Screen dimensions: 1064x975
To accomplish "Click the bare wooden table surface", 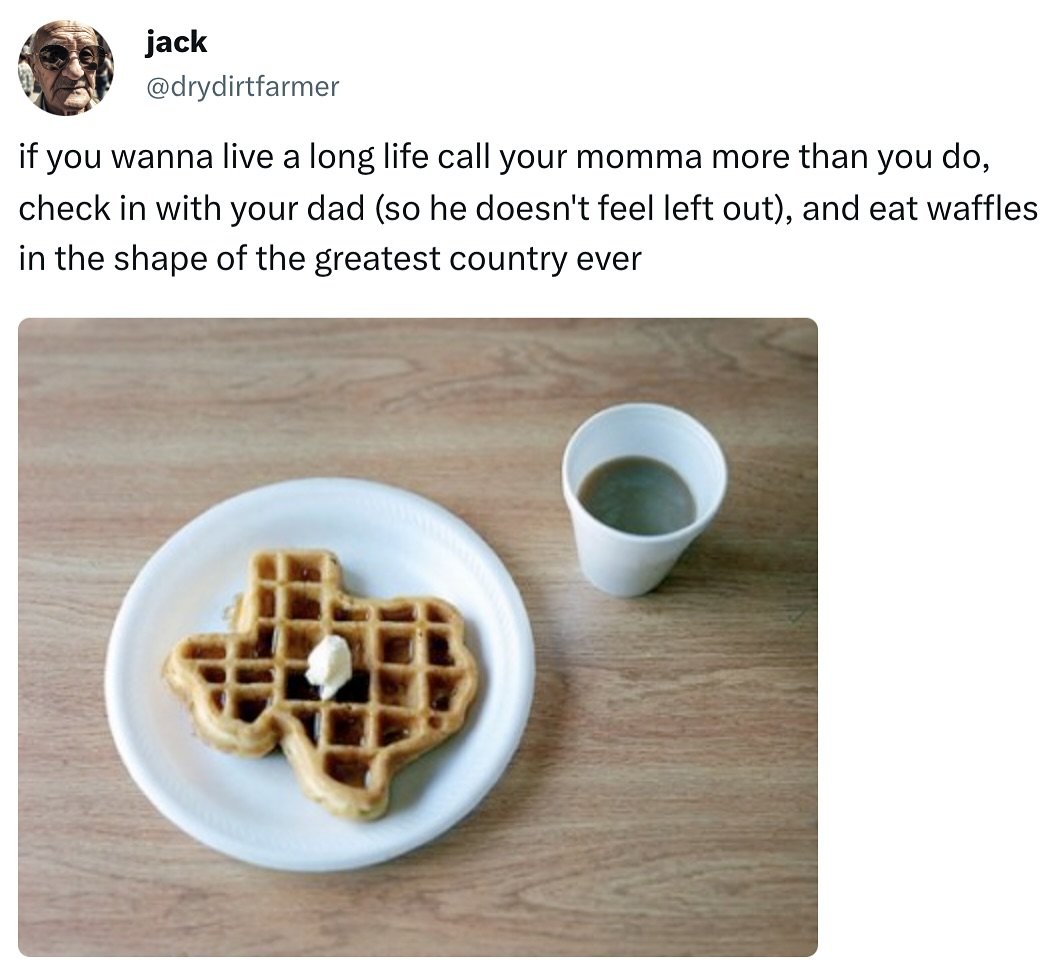I will tap(679, 780).
